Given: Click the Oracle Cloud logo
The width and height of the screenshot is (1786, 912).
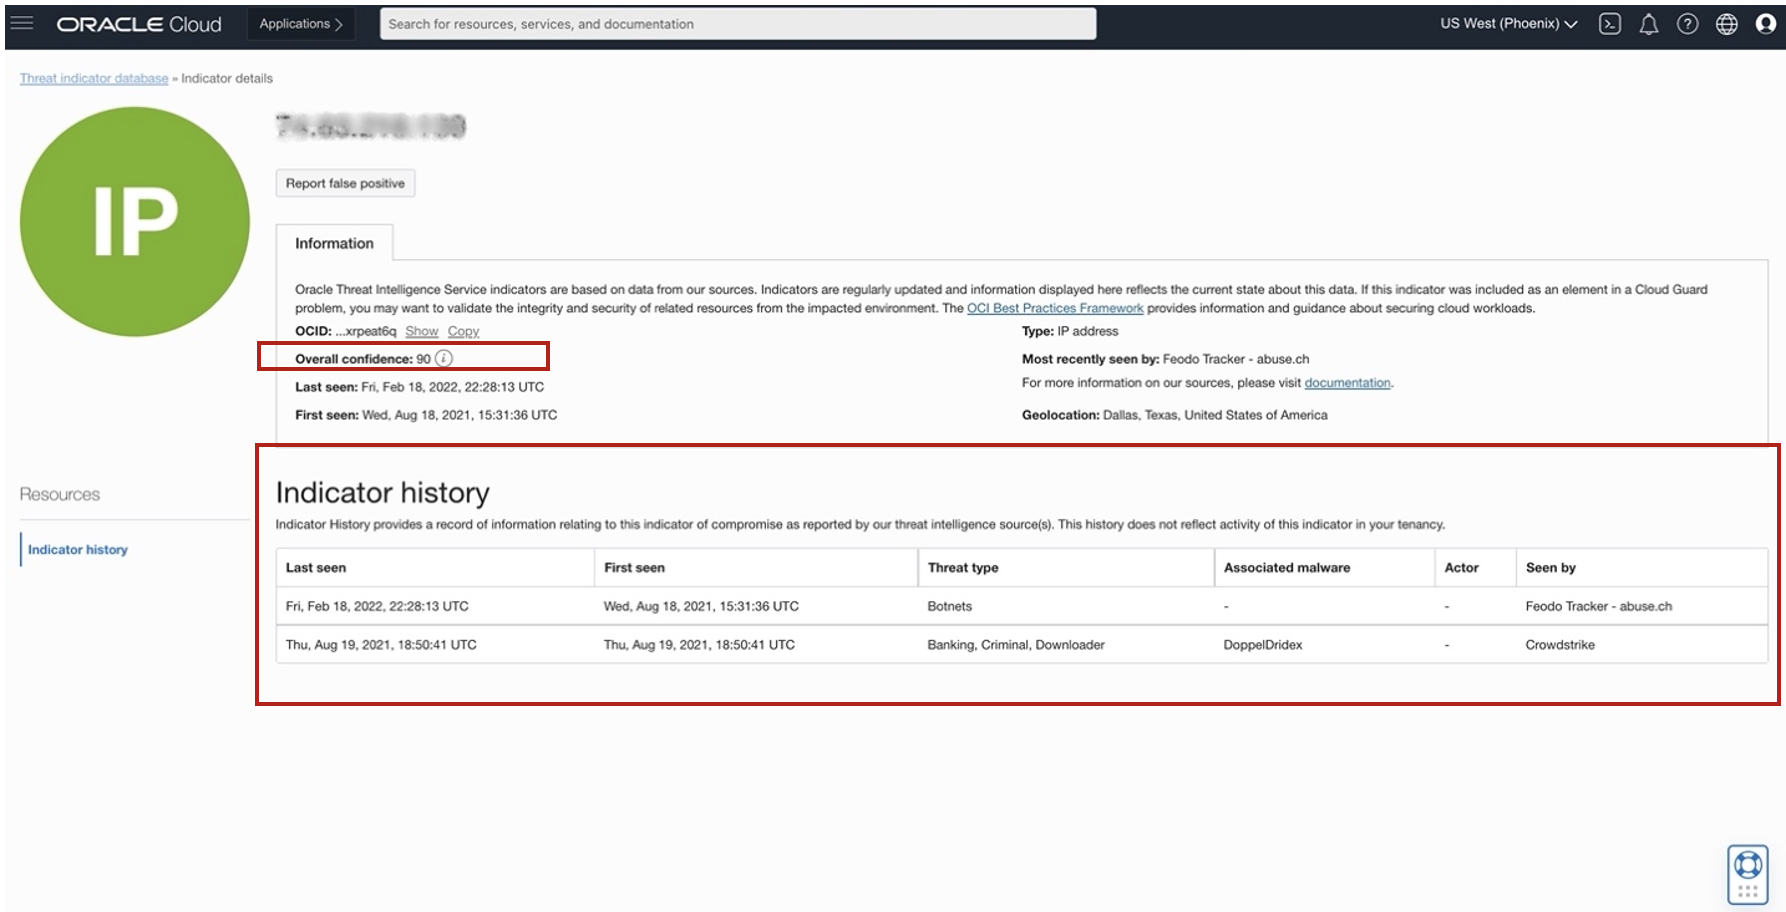Looking at the screenshot, I should click(139, 24).
